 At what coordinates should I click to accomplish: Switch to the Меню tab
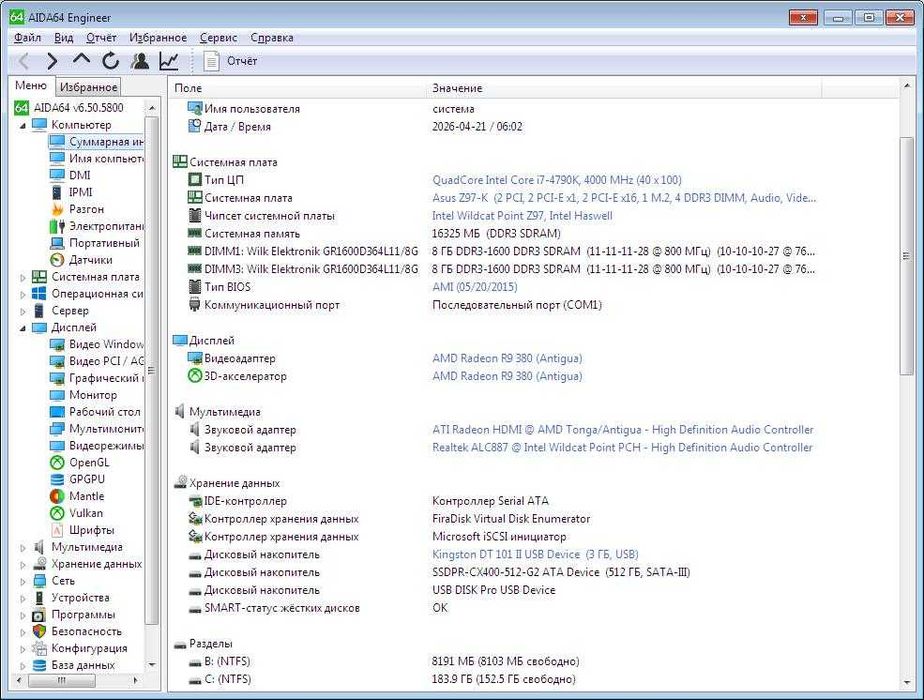(31, 85)
